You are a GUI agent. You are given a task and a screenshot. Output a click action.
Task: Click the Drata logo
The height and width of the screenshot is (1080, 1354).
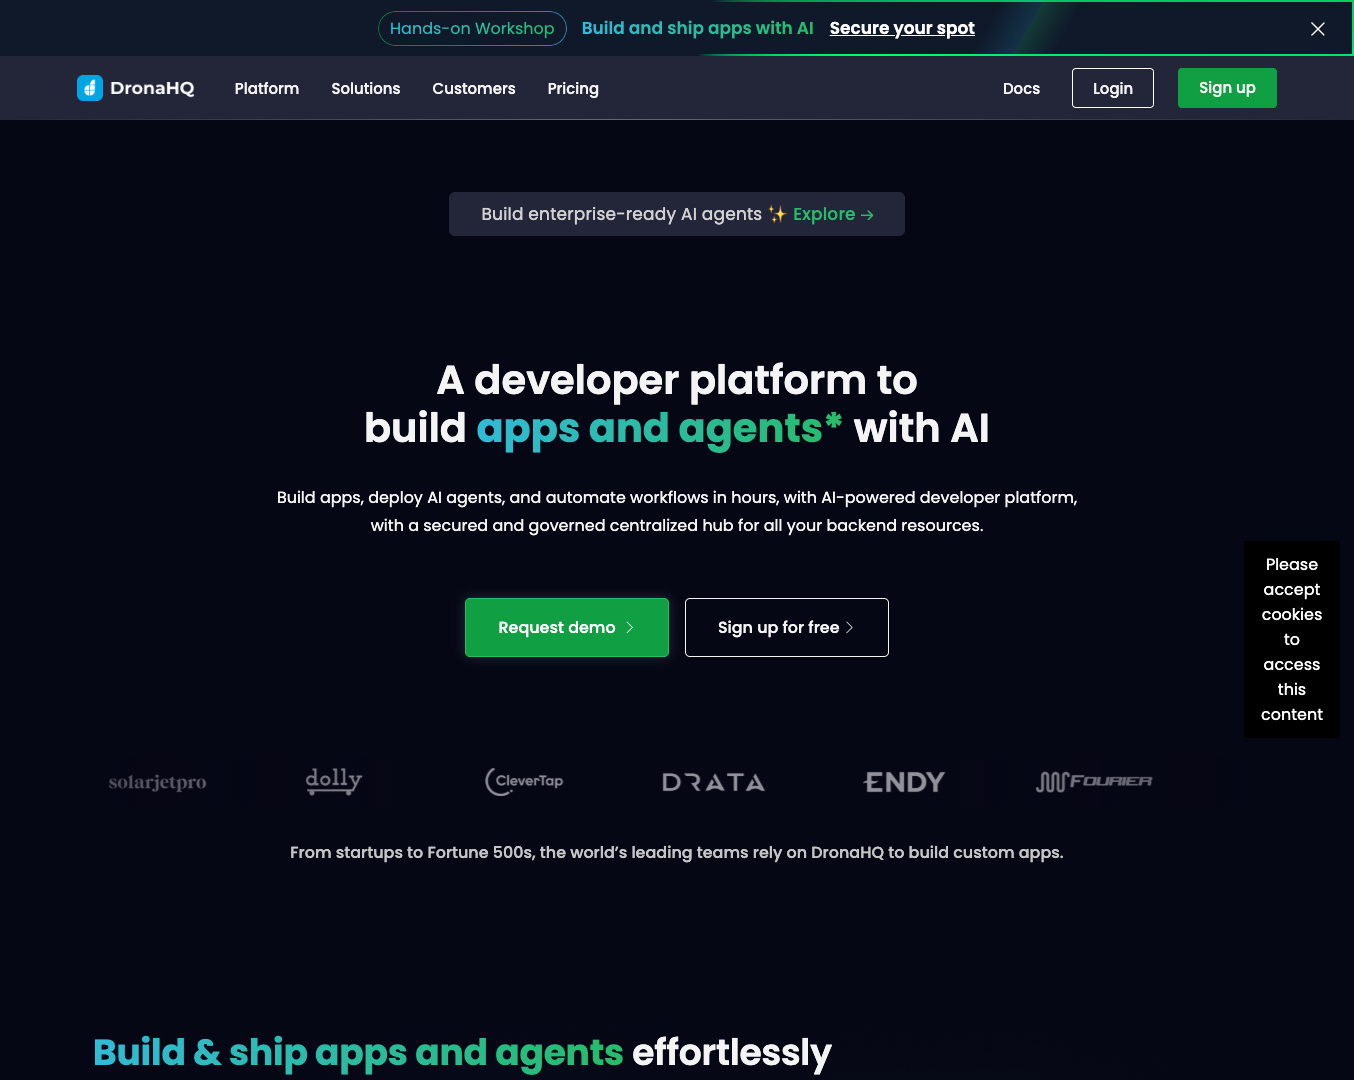(713, 782)
